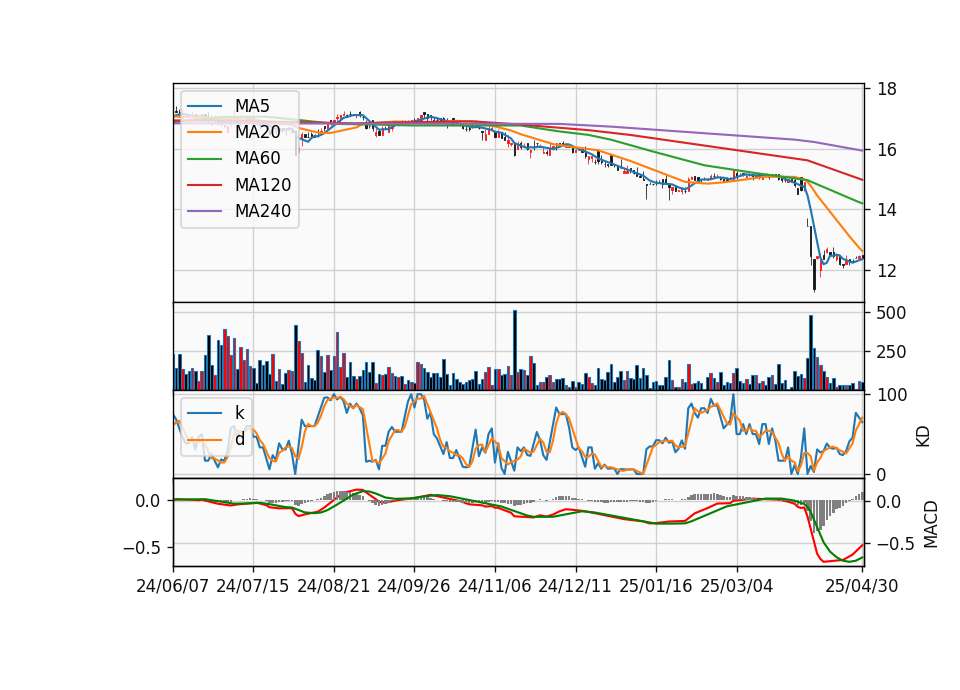Click the date label 25/04/30
Image resolution: width=960 pixels, height=690 pixels.
[x=861, y=586]
